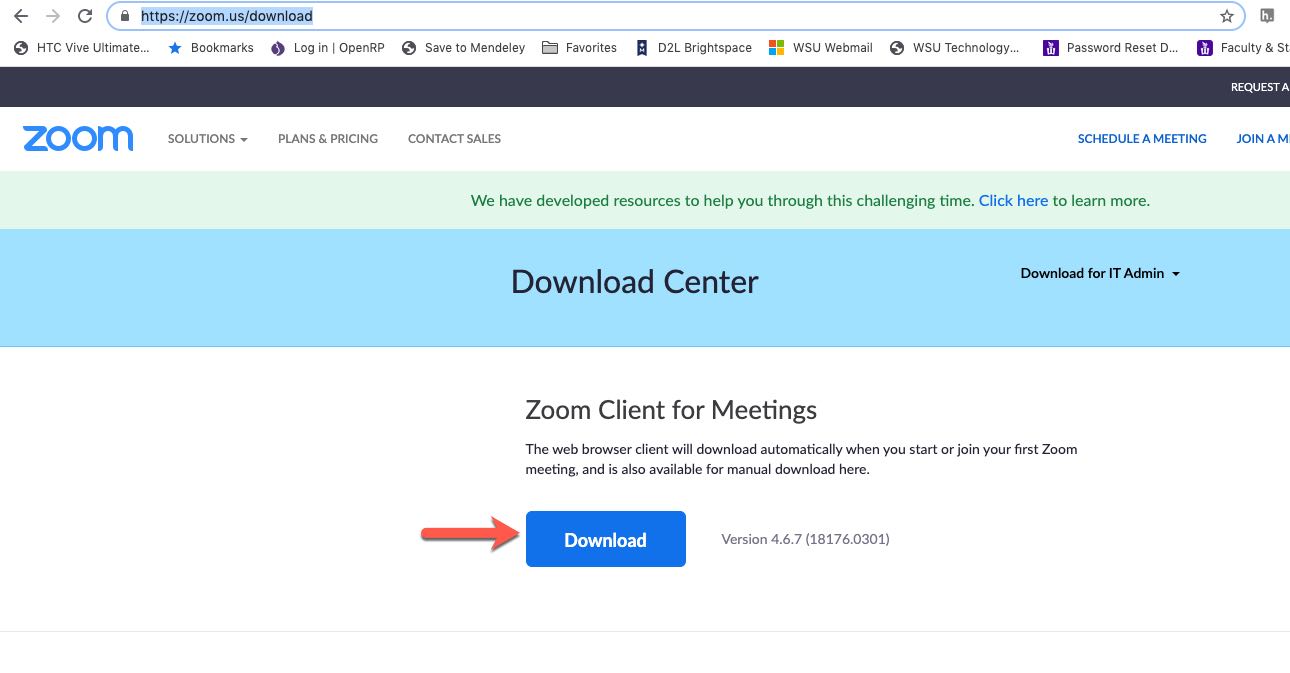The height and width of the screenshot is (673, 1290).
Task: Click the browser back arrow
Action: point(21,16)
